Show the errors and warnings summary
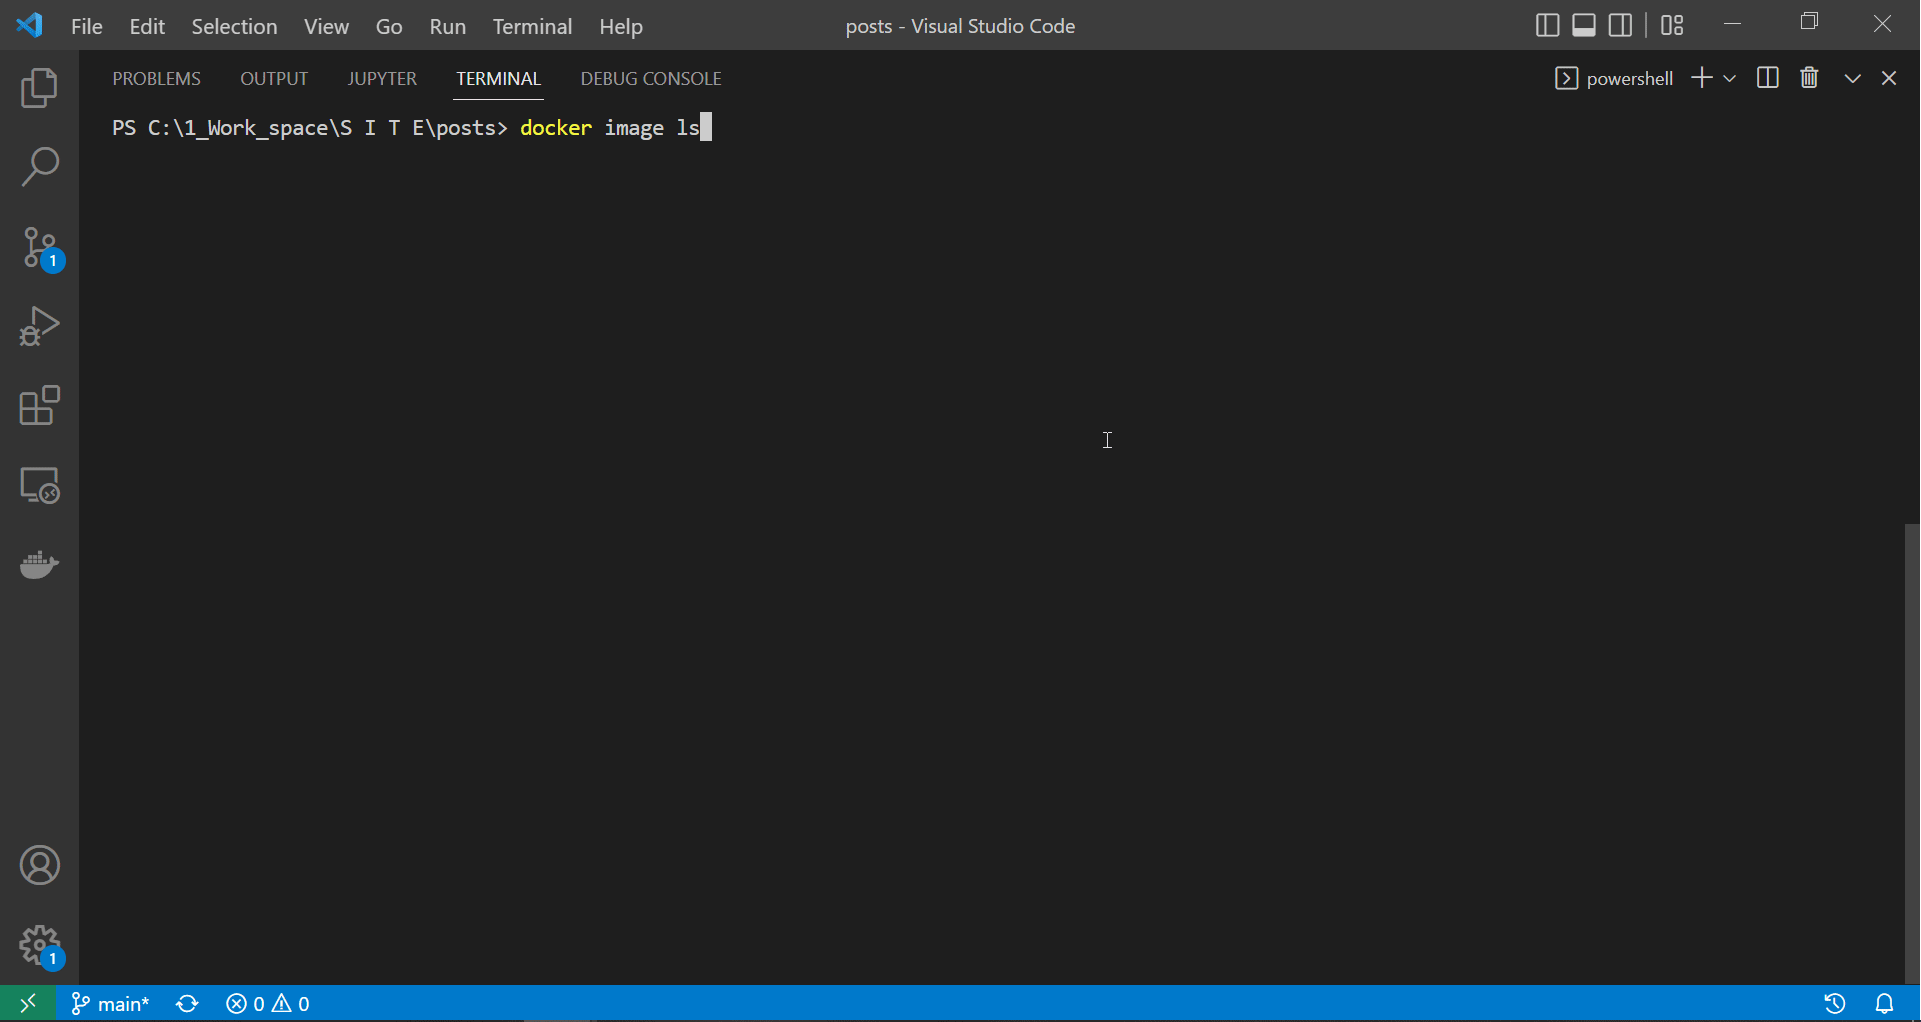Screen dimensions: 1921x1022 click(x=267, y=1004)
